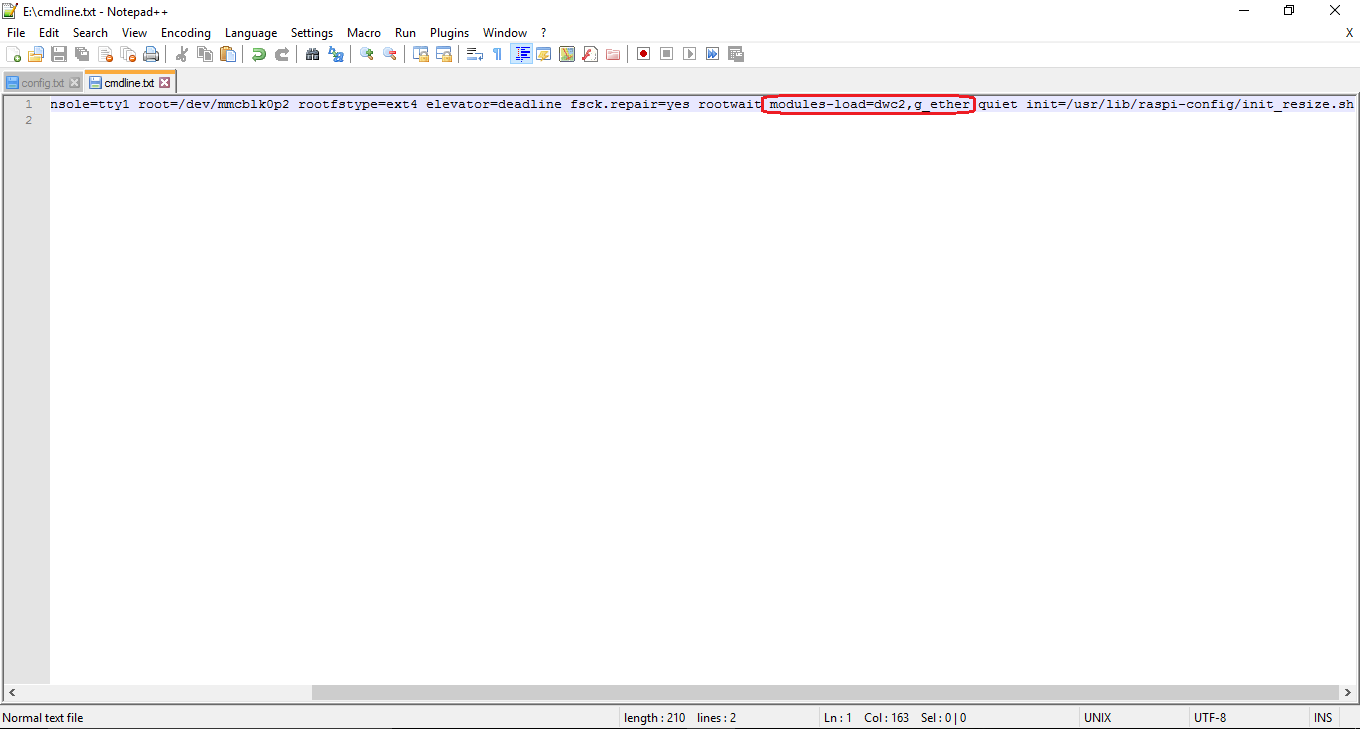Toggle the indent guide button
This screenshot has width=1360, height=729.
coord(521,54)
